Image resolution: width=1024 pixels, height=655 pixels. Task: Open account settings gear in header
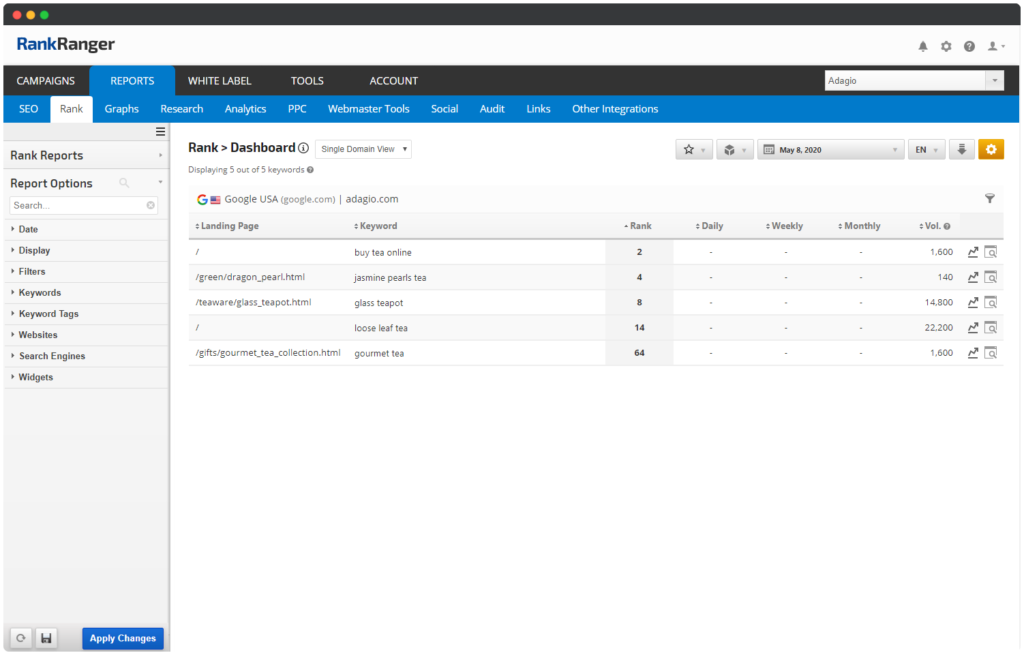[x=946, y=46]
